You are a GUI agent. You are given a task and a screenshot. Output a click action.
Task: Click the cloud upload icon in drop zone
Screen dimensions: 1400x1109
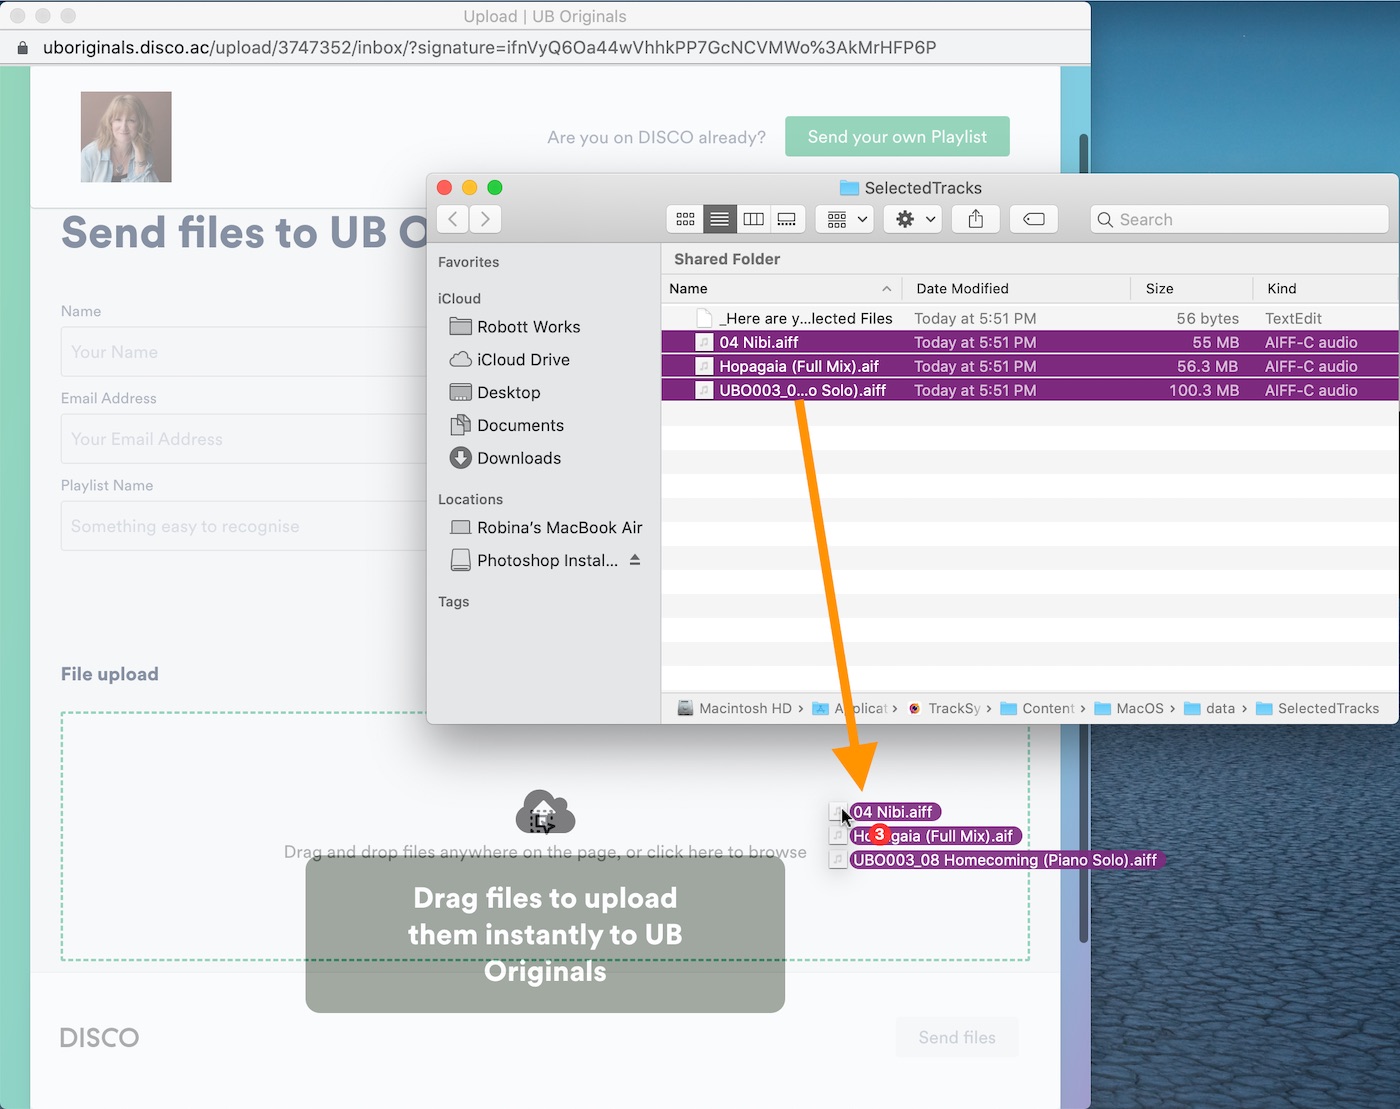(545, 812)
